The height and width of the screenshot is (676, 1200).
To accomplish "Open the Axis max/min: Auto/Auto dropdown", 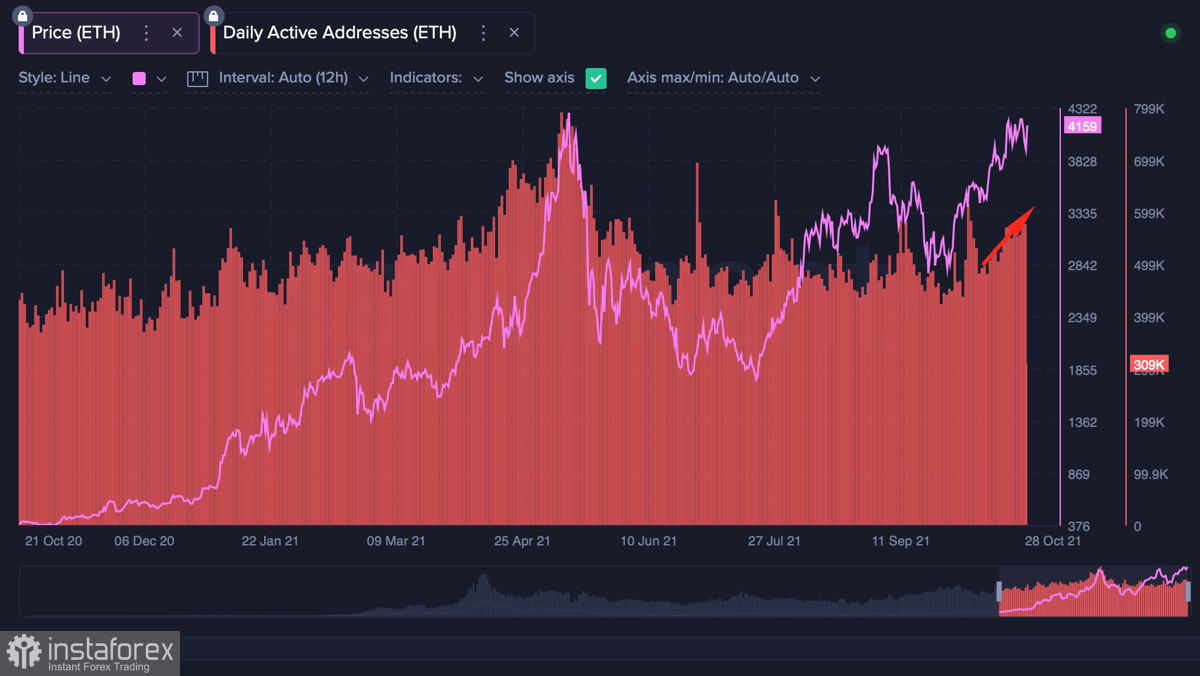I will click(x=724, y=77).
